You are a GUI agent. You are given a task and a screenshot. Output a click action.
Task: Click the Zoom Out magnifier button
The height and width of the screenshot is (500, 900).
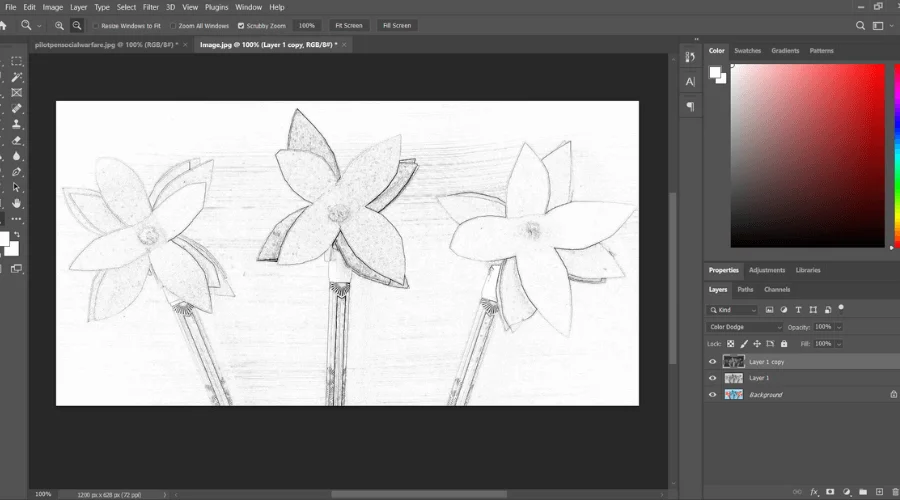[76, 26]
